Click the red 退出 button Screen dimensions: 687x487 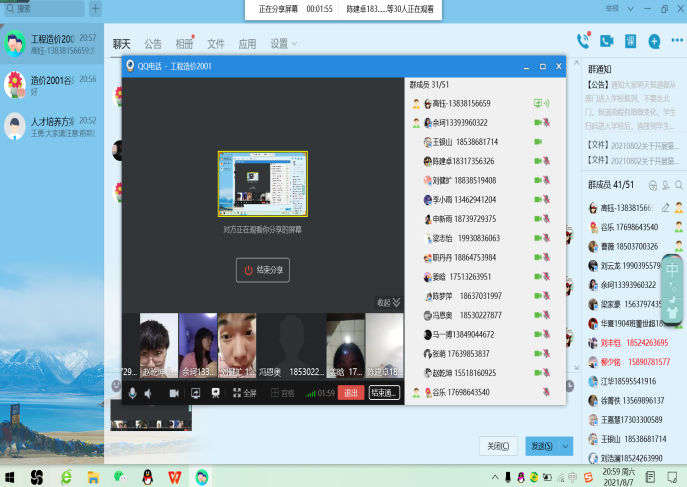click(x=350, y=394)
